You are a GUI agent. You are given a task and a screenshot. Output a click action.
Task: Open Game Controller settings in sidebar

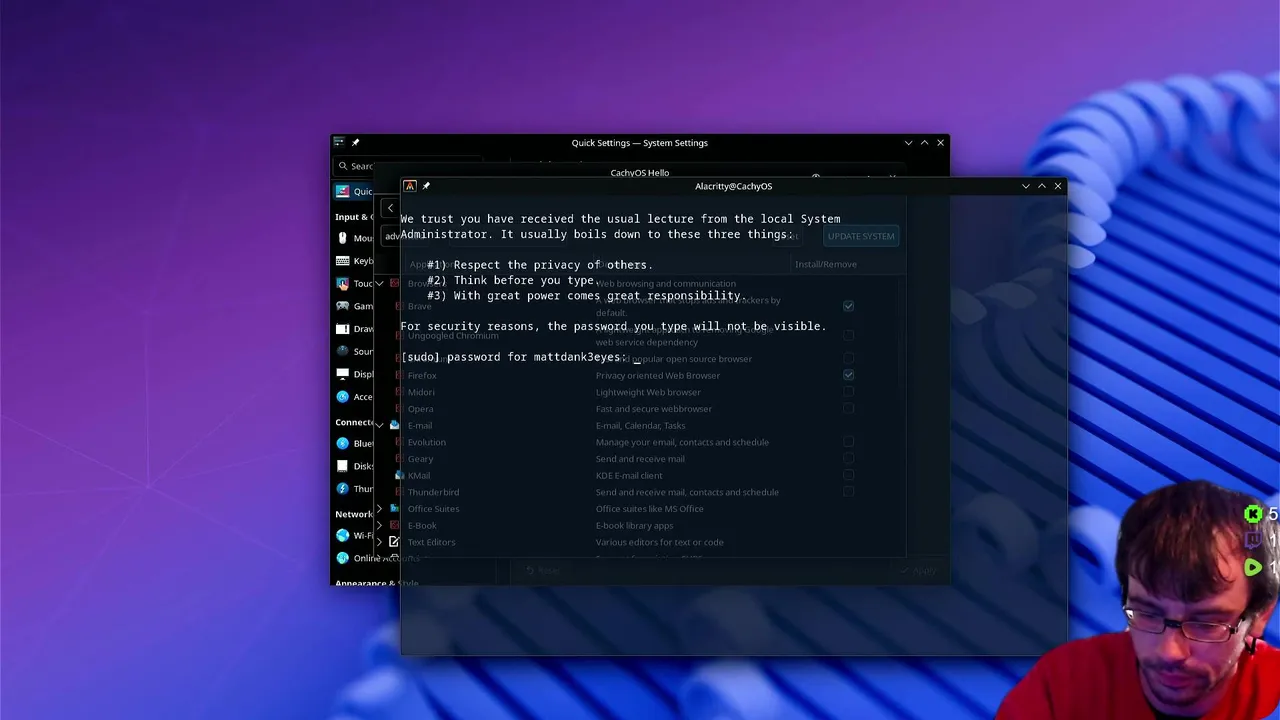coord(353,306)
